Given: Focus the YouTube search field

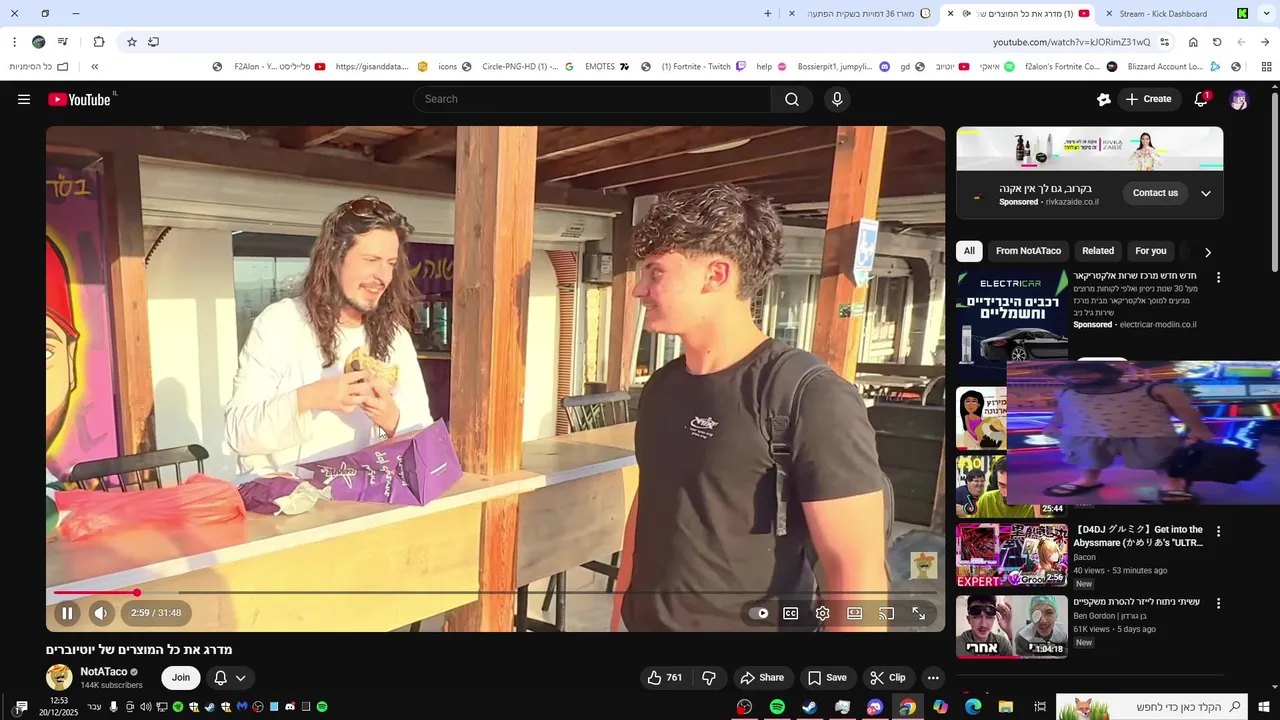Looking at the screenshot, I should [592, 99].
